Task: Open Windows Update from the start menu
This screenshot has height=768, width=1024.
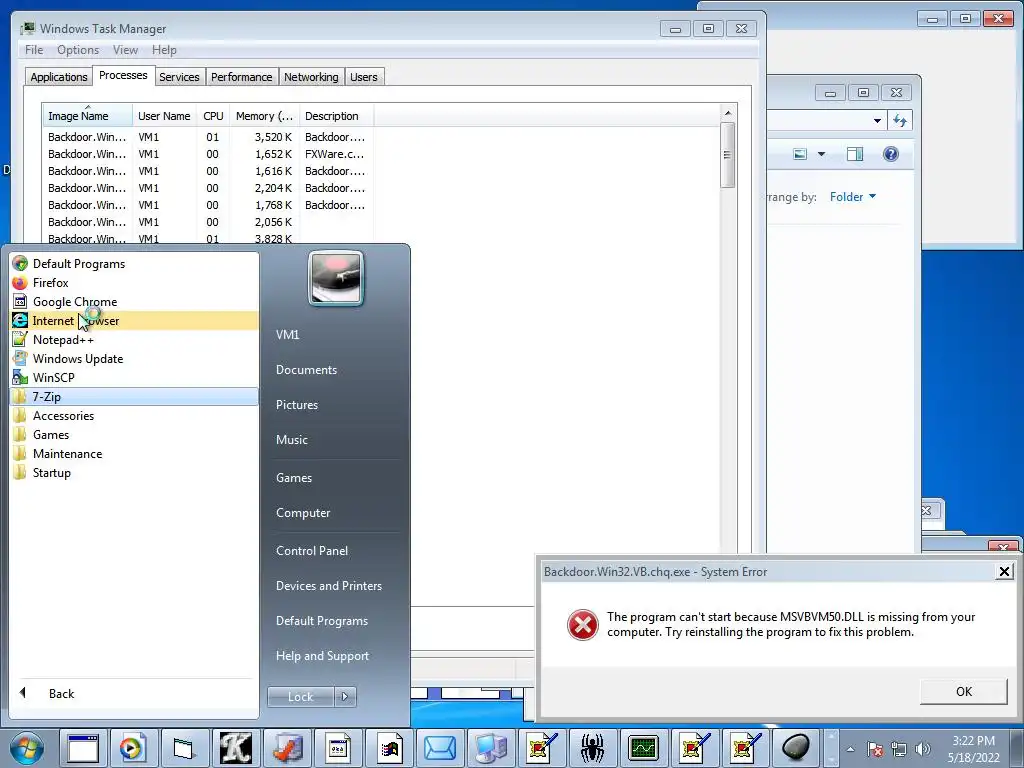Action: coord(134,359)
